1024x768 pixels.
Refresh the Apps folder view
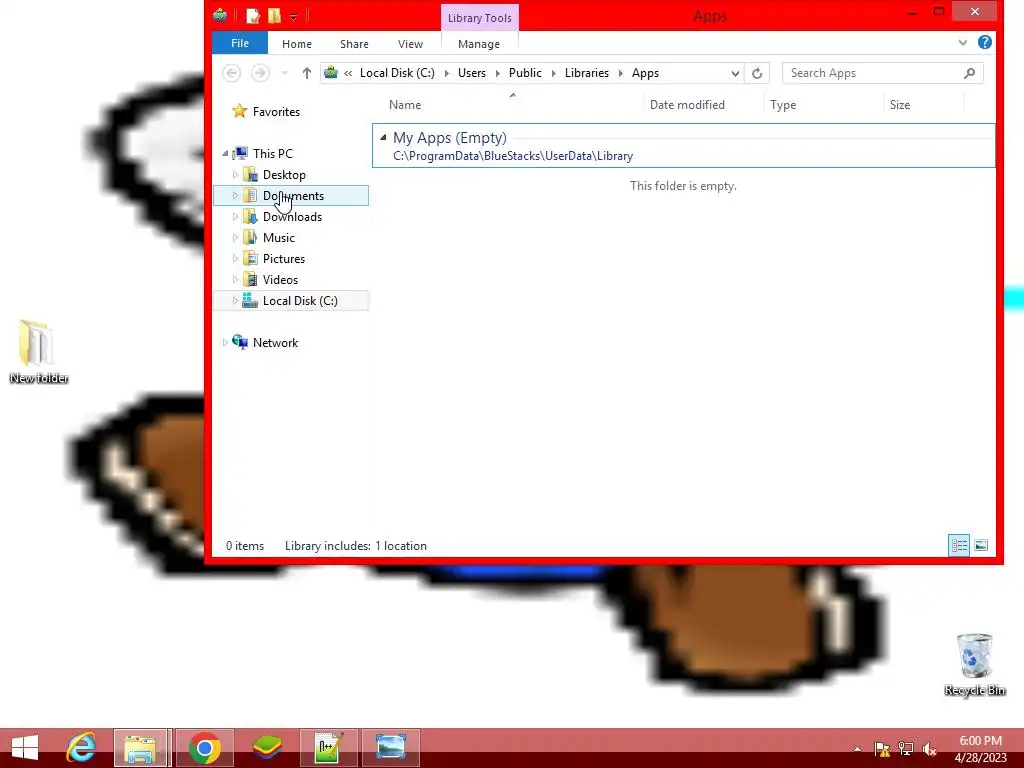pyautogui.click(x=757, y=73)
